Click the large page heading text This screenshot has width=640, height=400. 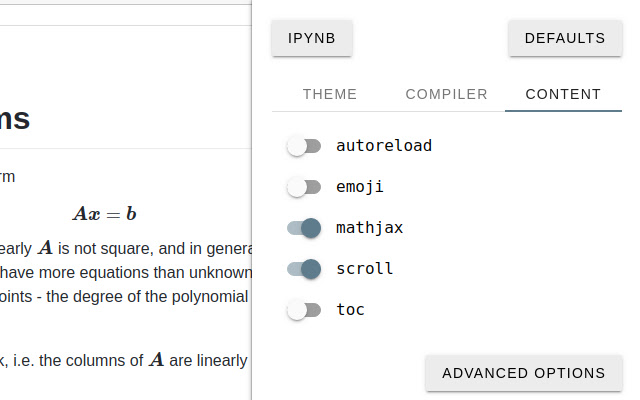click(15, 120)
